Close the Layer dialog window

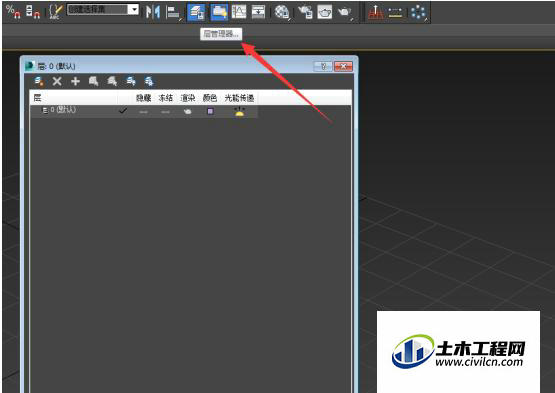343,66
